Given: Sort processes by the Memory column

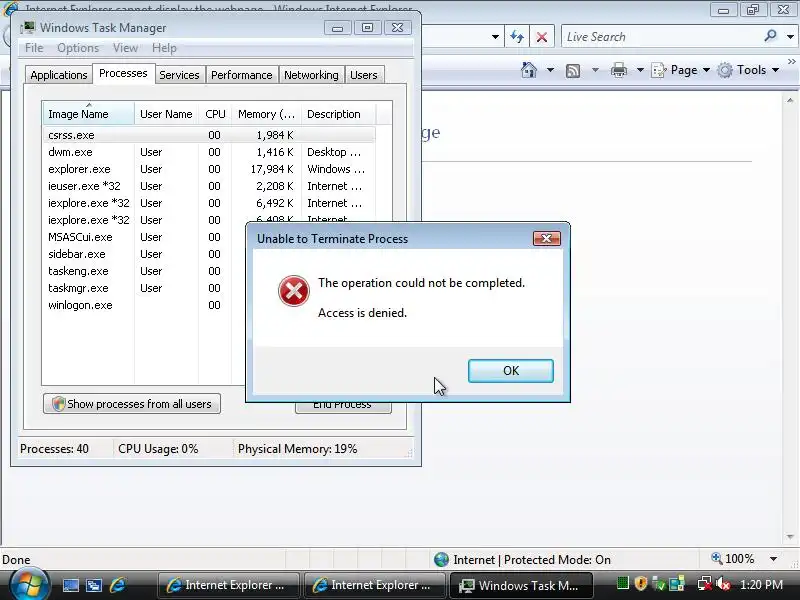Looking at the screenshot, I should (266, 114).
